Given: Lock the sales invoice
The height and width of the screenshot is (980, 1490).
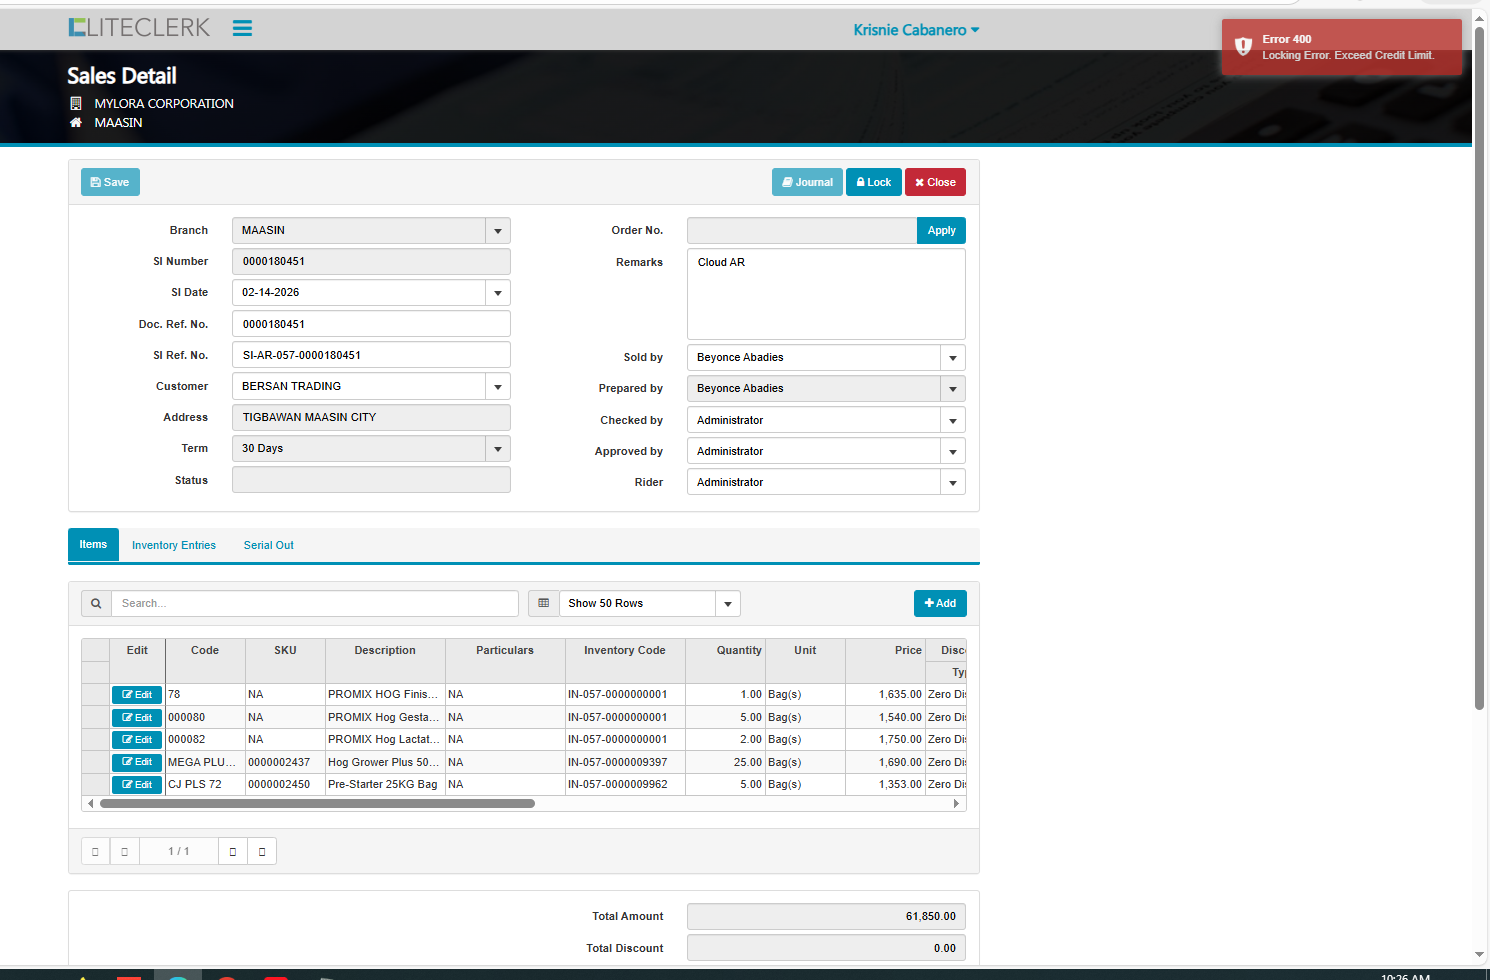Looking at the screenshot, I should [x=873, y=183].
